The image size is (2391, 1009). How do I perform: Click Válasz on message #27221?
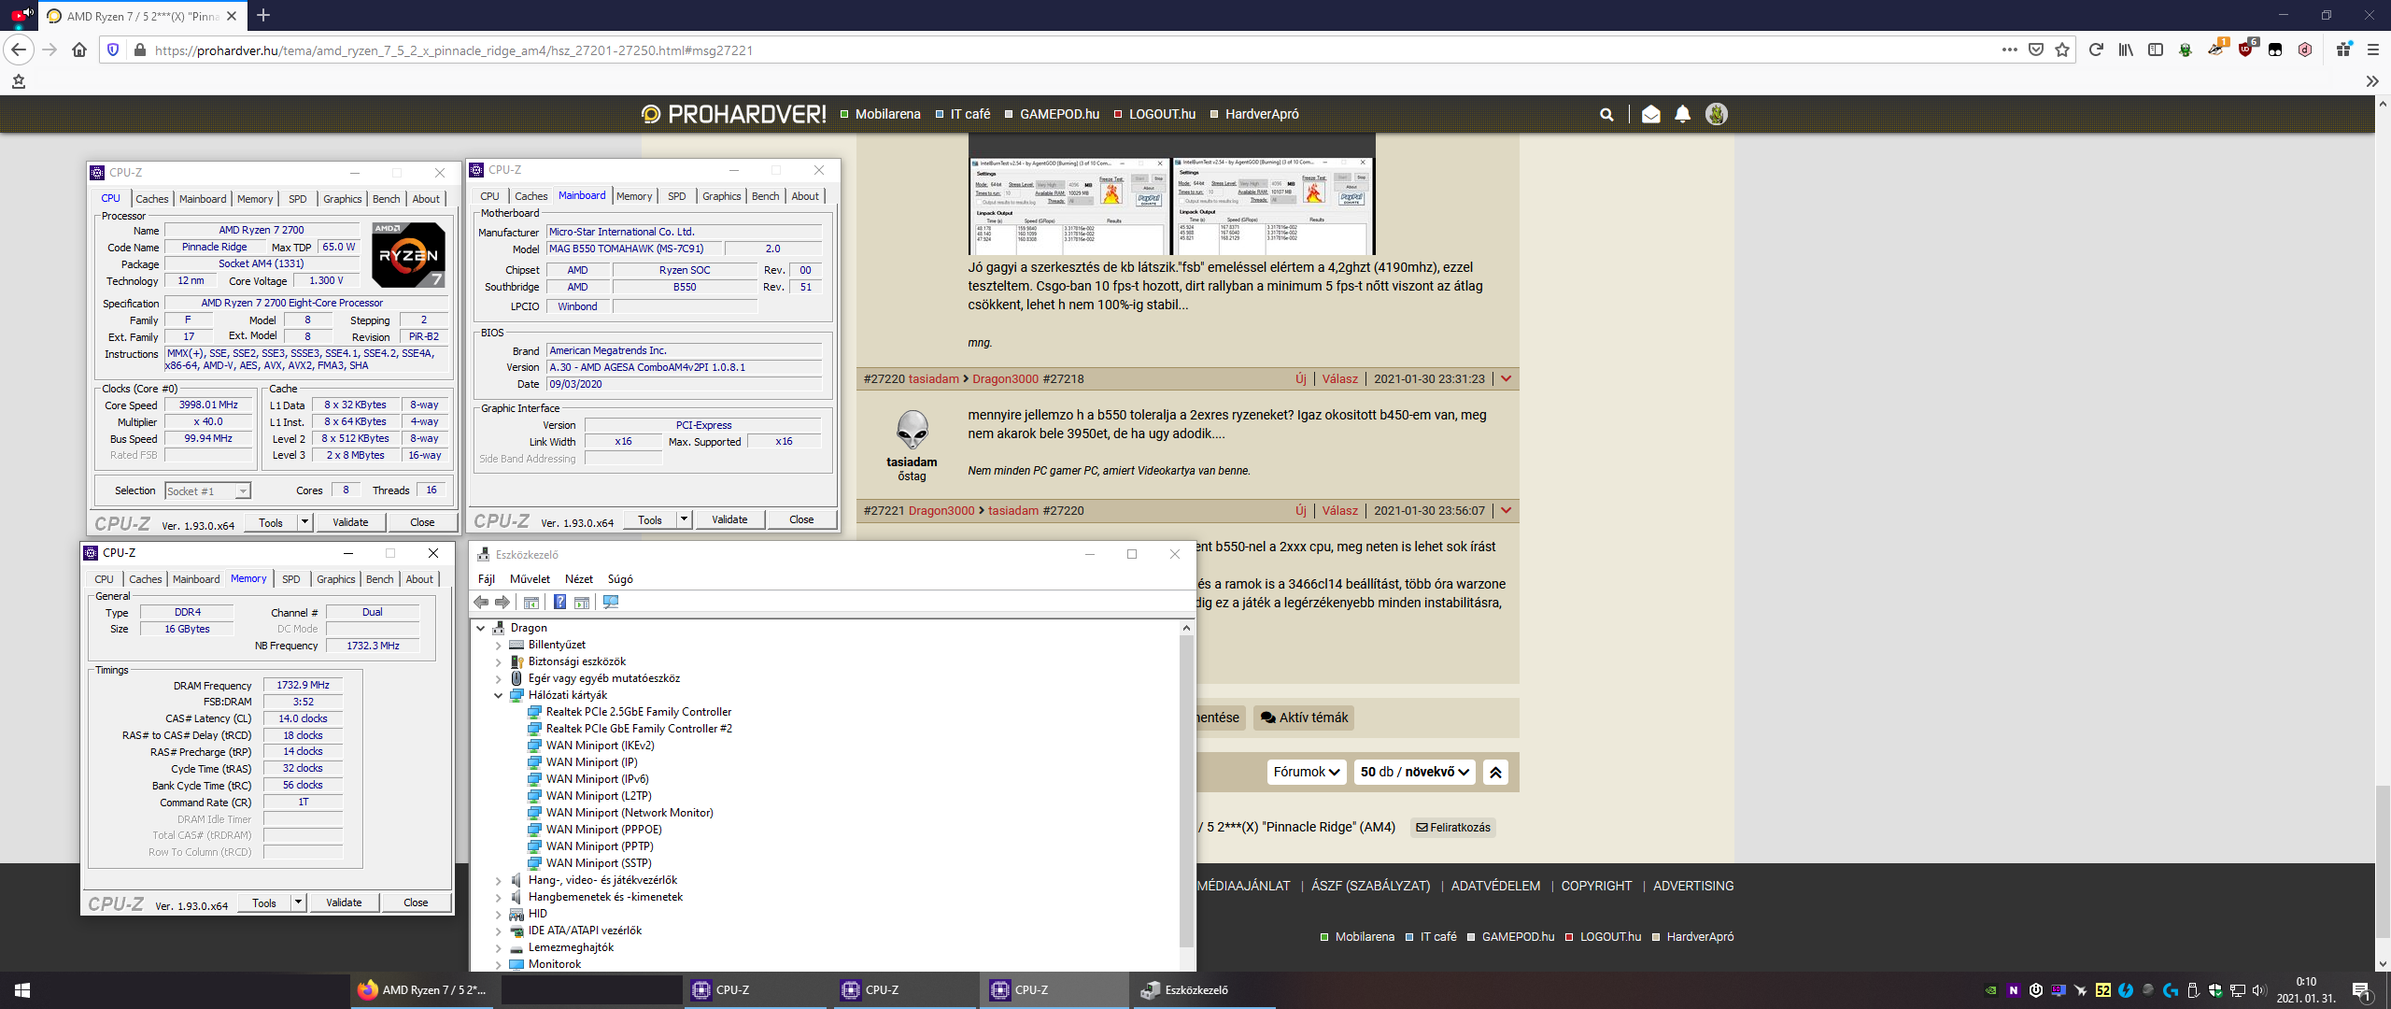1339,511
